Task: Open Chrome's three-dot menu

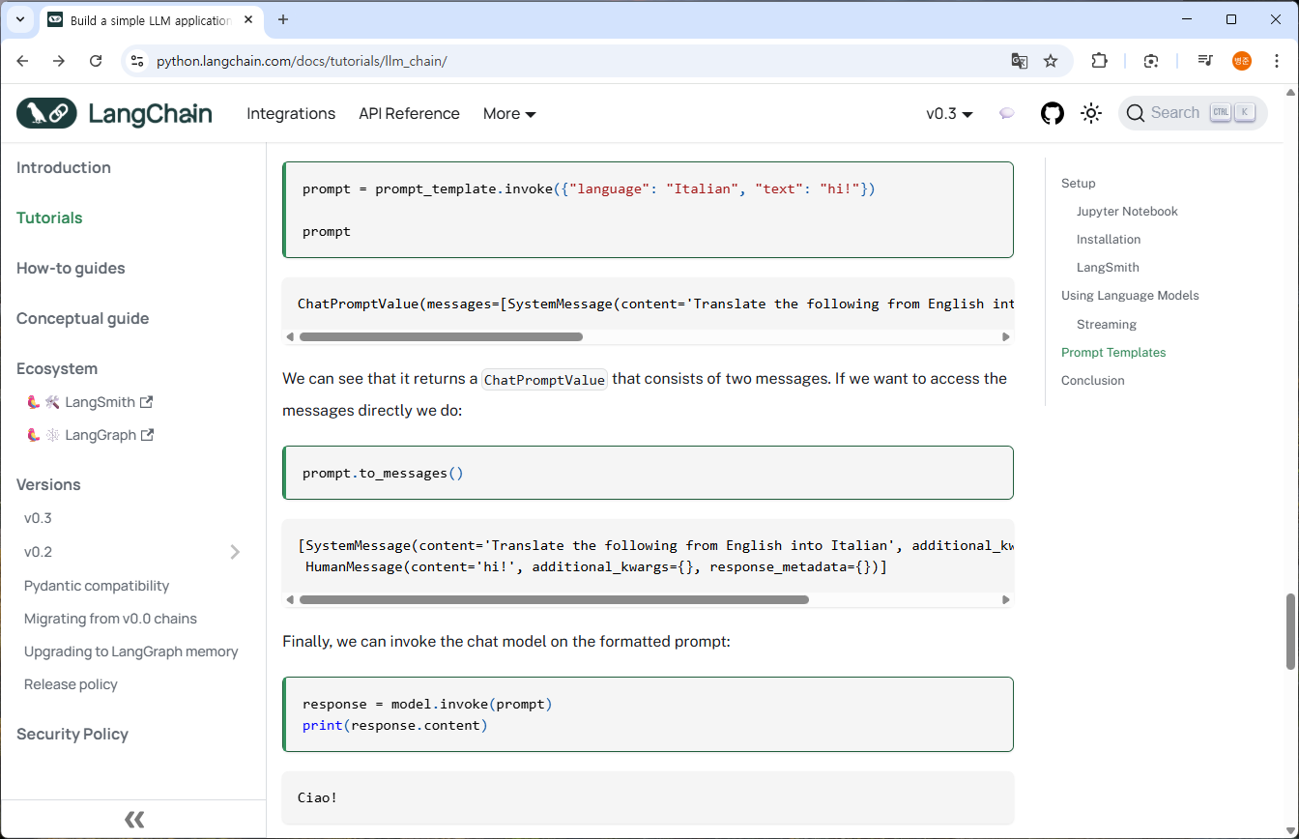Action: 1276,61
